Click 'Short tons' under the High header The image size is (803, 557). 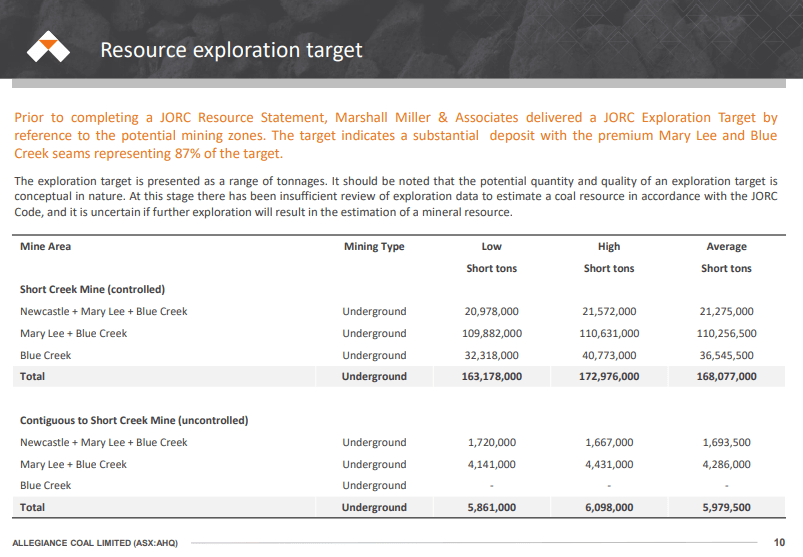point(609,268)
